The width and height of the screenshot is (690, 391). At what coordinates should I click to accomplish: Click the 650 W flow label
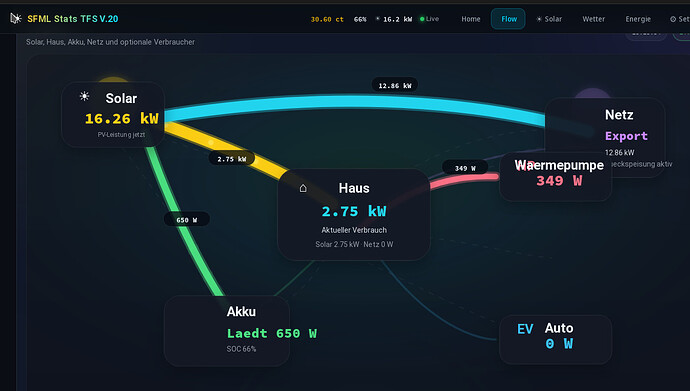pyautogui.click(x=187, y=220)
